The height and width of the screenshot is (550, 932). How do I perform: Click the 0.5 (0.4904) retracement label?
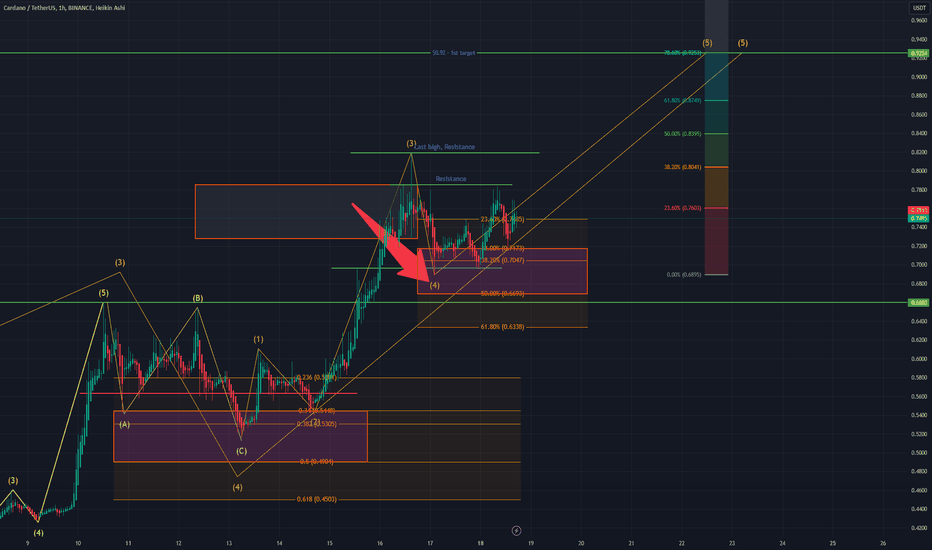(x=317, y=462)
